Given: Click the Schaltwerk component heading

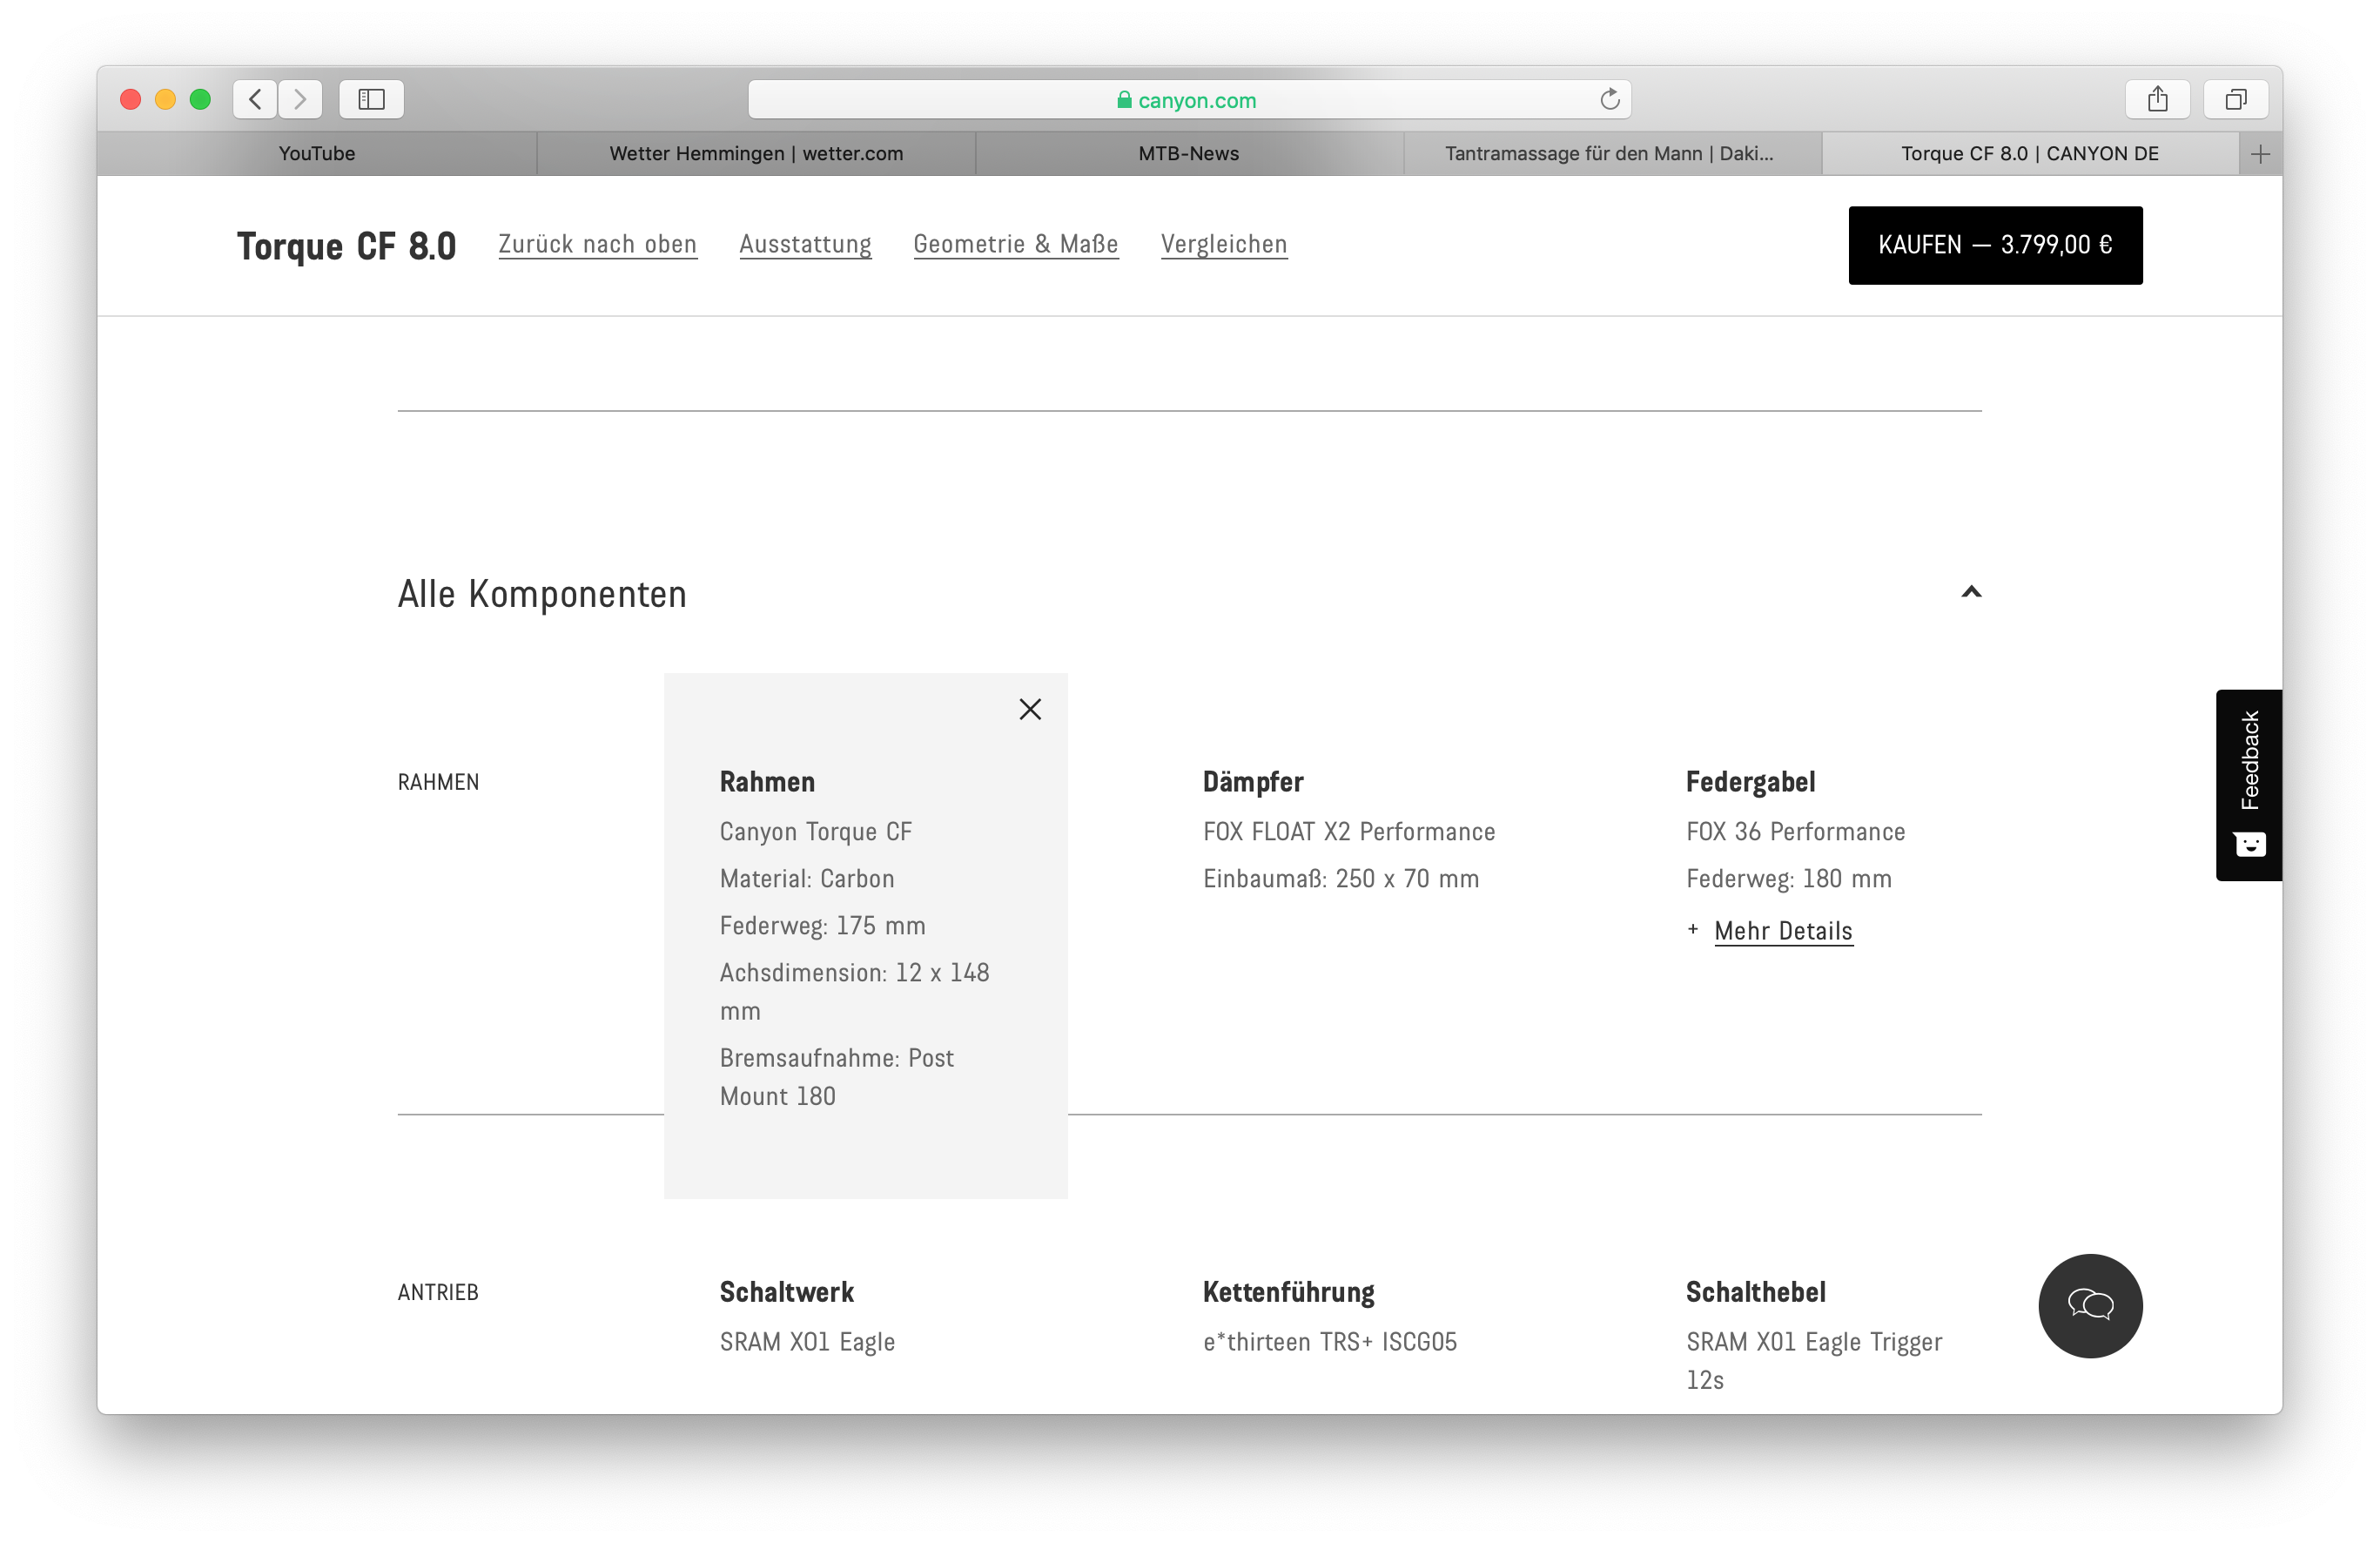Looking at the screenshot, I should 786,1292.
